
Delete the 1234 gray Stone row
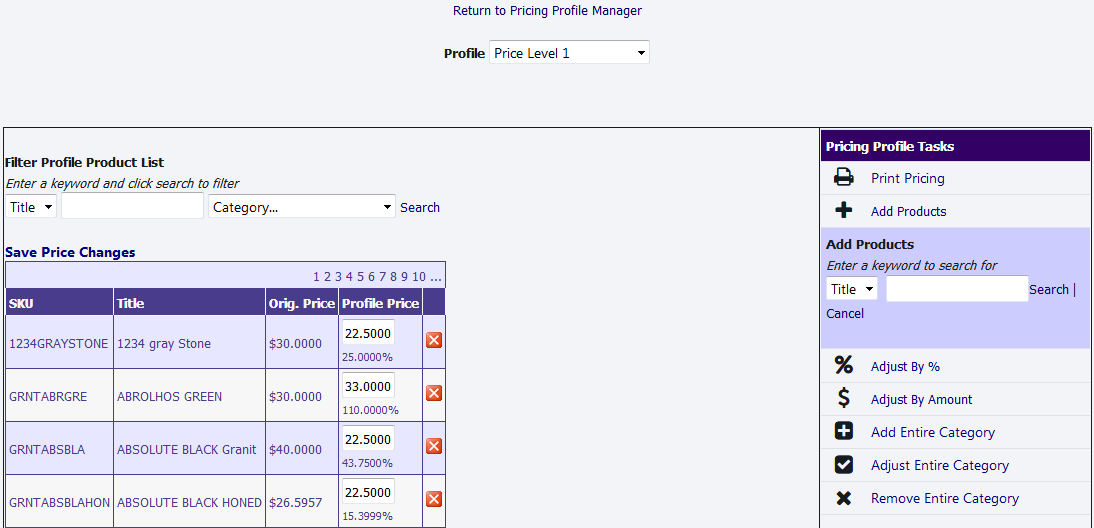[434, 340]
